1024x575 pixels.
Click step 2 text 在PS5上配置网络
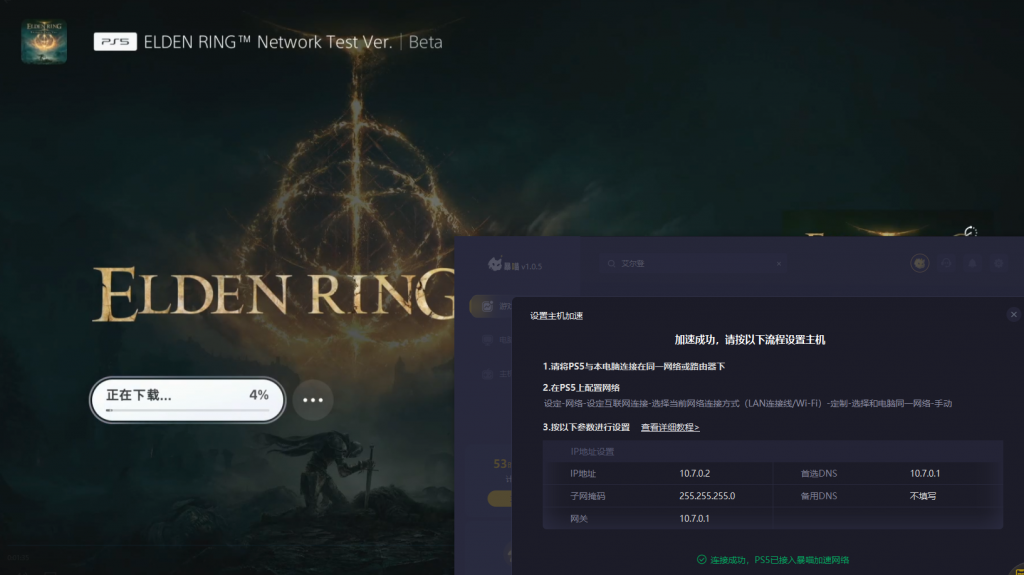click(581, 387)
